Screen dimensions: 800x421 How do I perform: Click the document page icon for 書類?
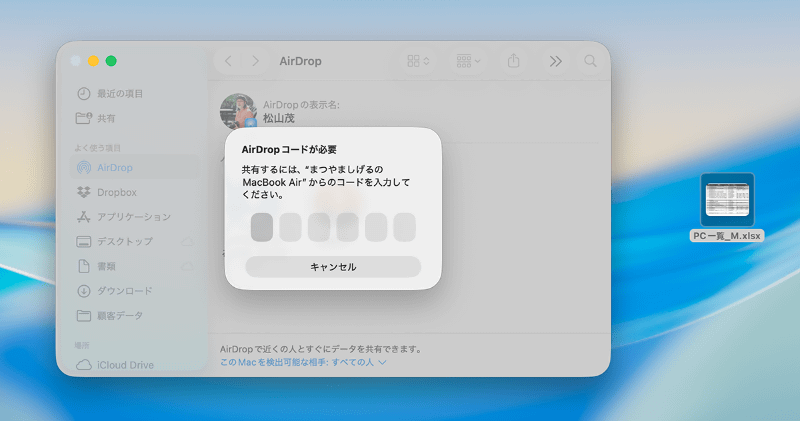point(84,266)
